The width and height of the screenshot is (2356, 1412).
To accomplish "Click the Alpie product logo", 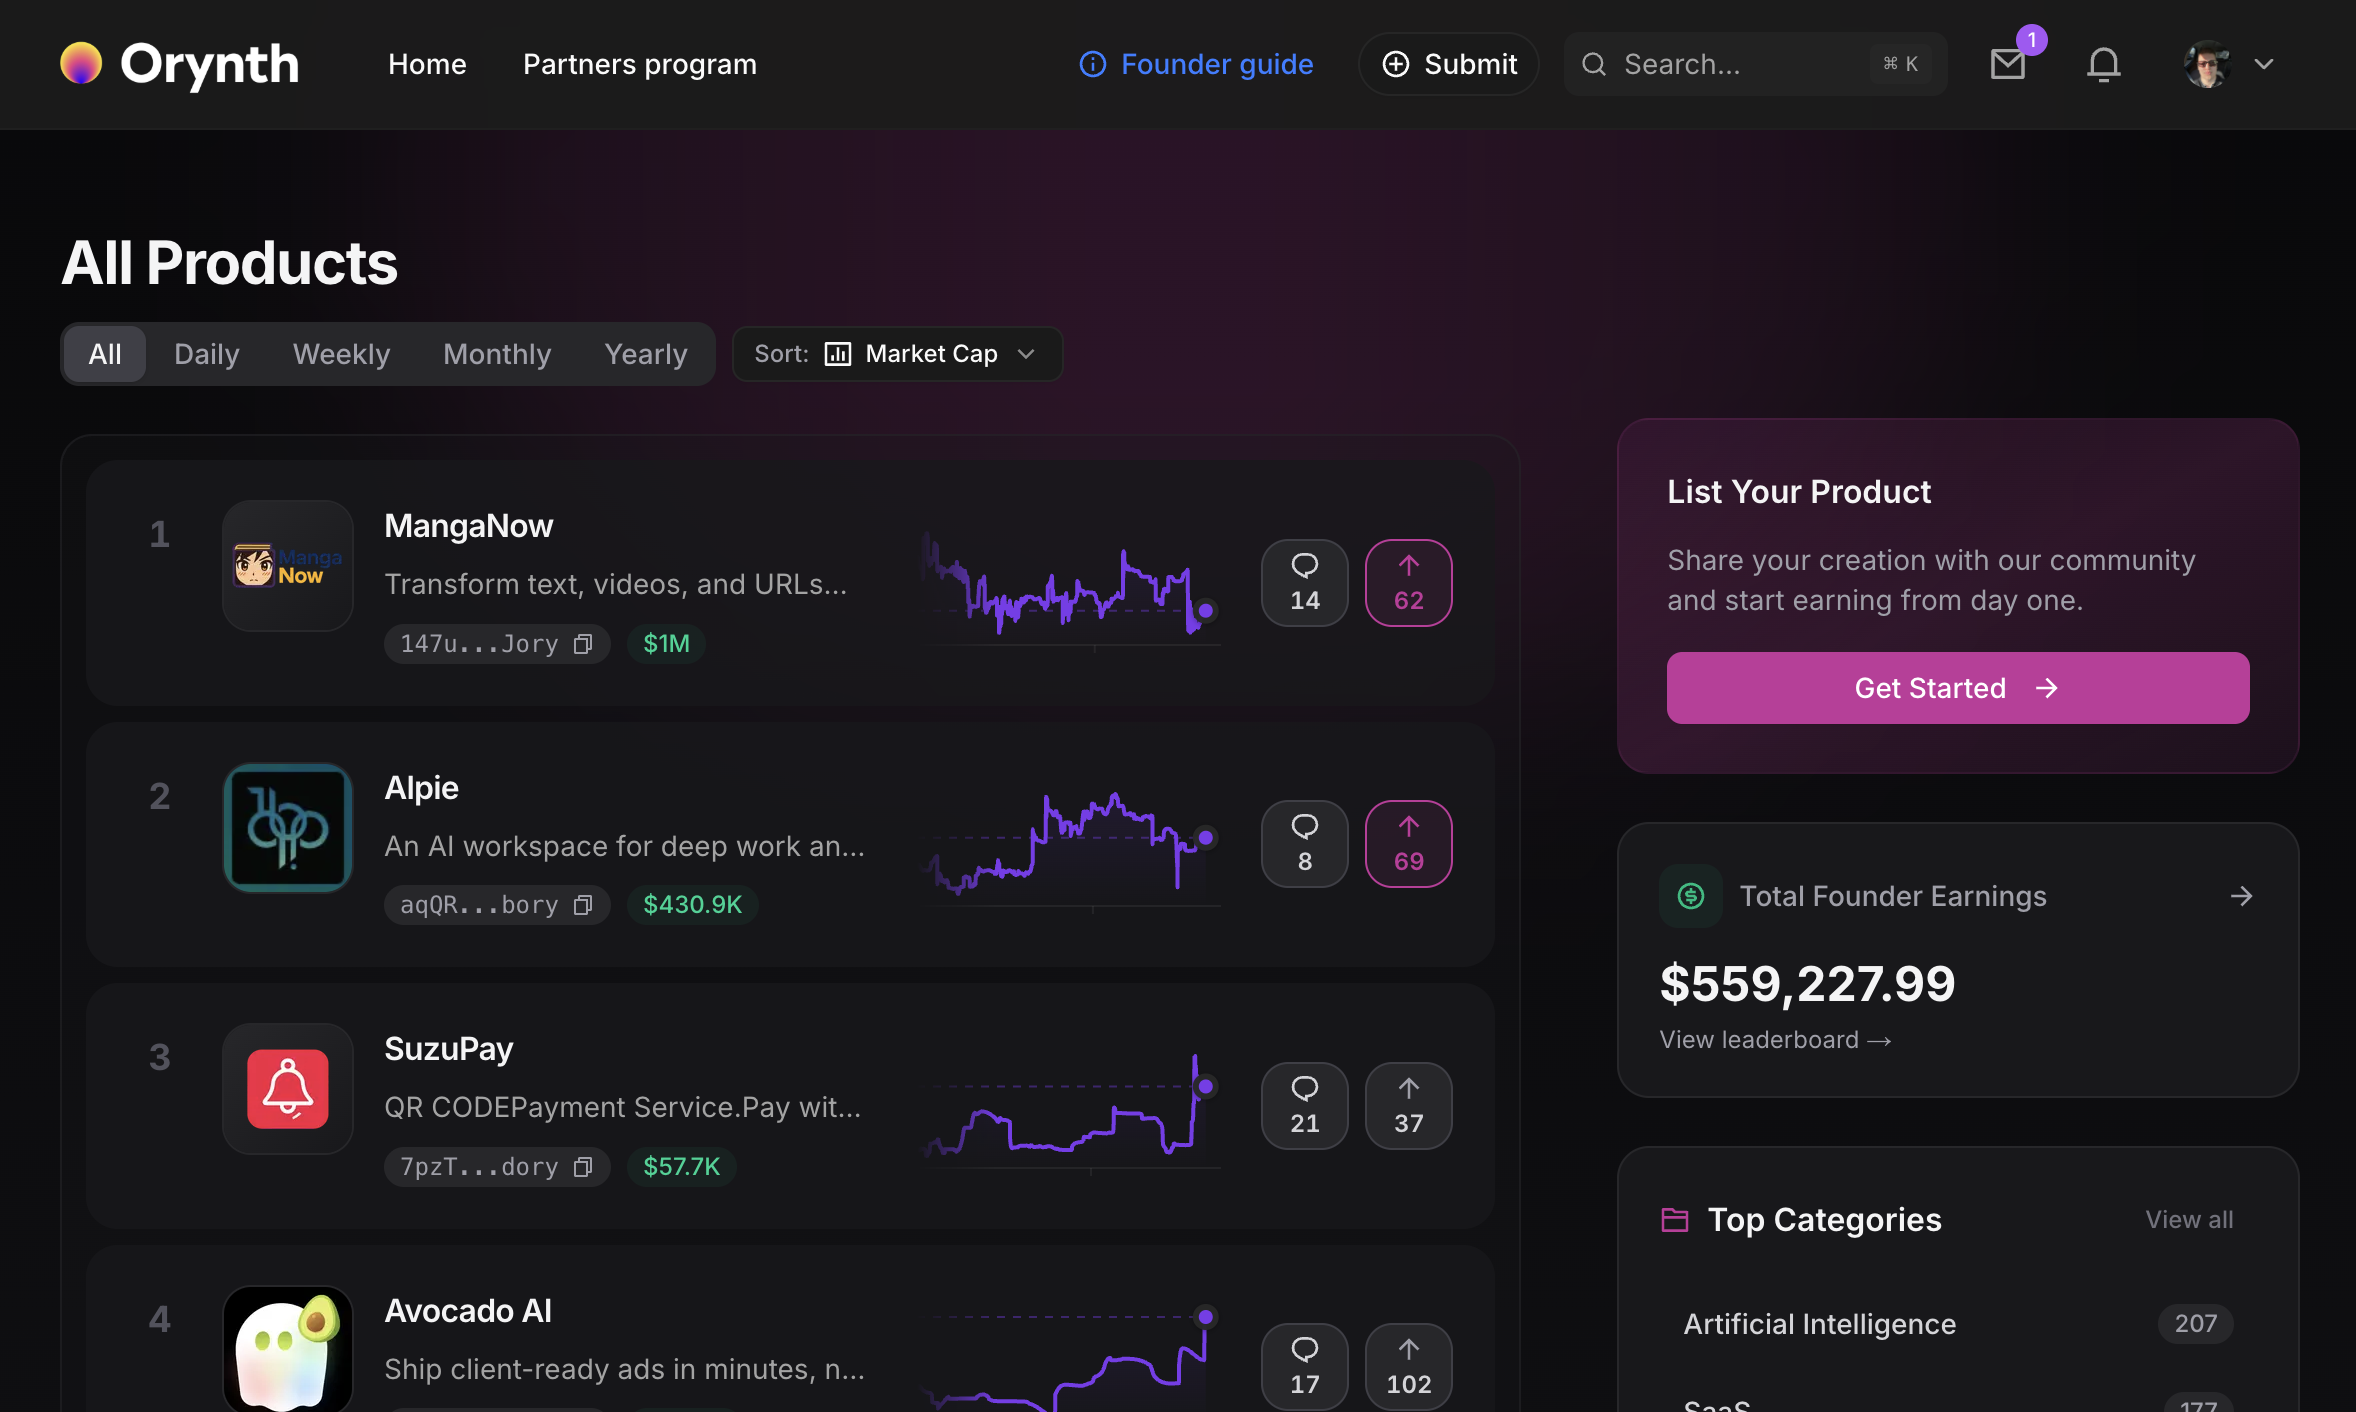I will pos(288,828).
